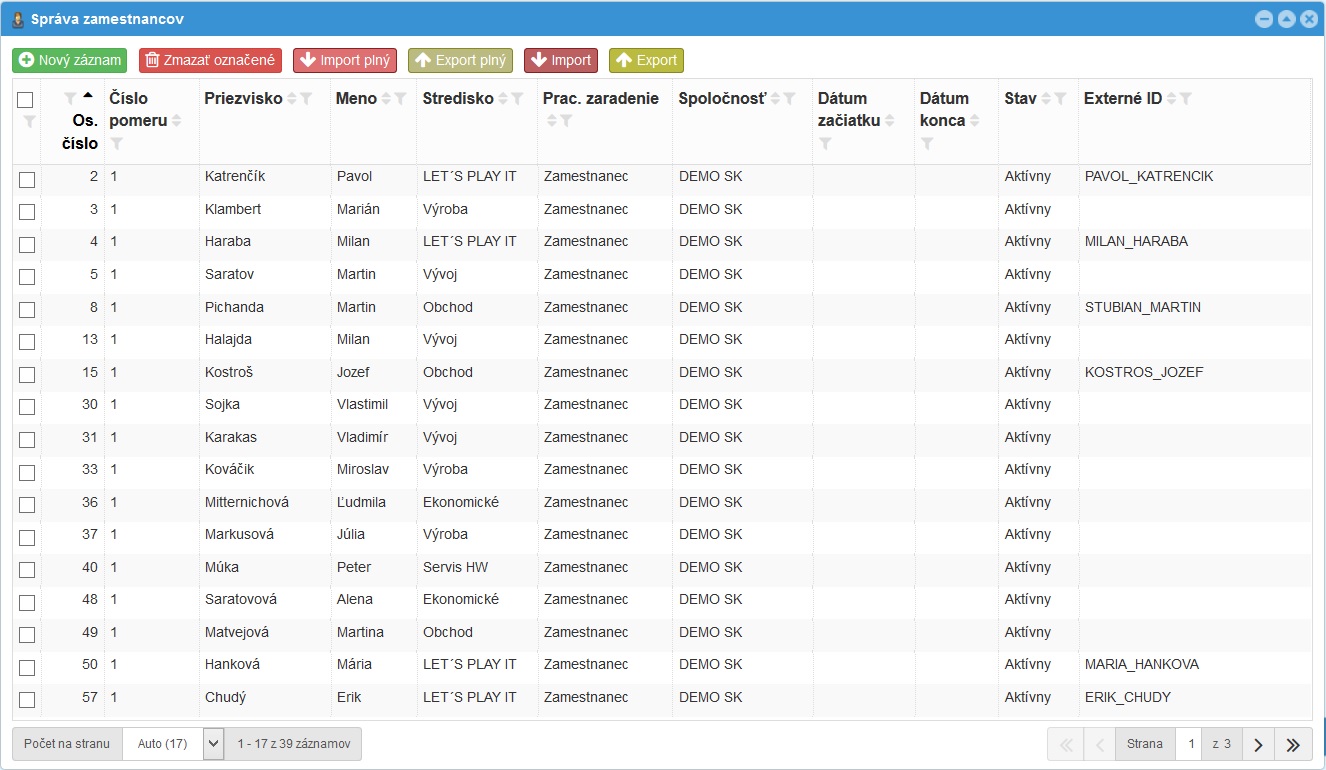Click the filter icon for Stredisko column

coord(517,99)
